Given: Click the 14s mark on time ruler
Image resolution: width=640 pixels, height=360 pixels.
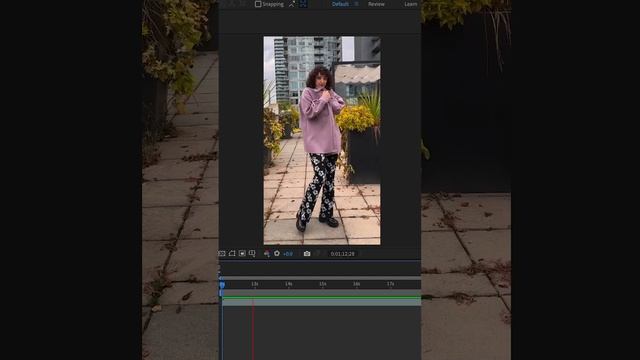Looking at the screenshot, I should [x=289, y=284].
